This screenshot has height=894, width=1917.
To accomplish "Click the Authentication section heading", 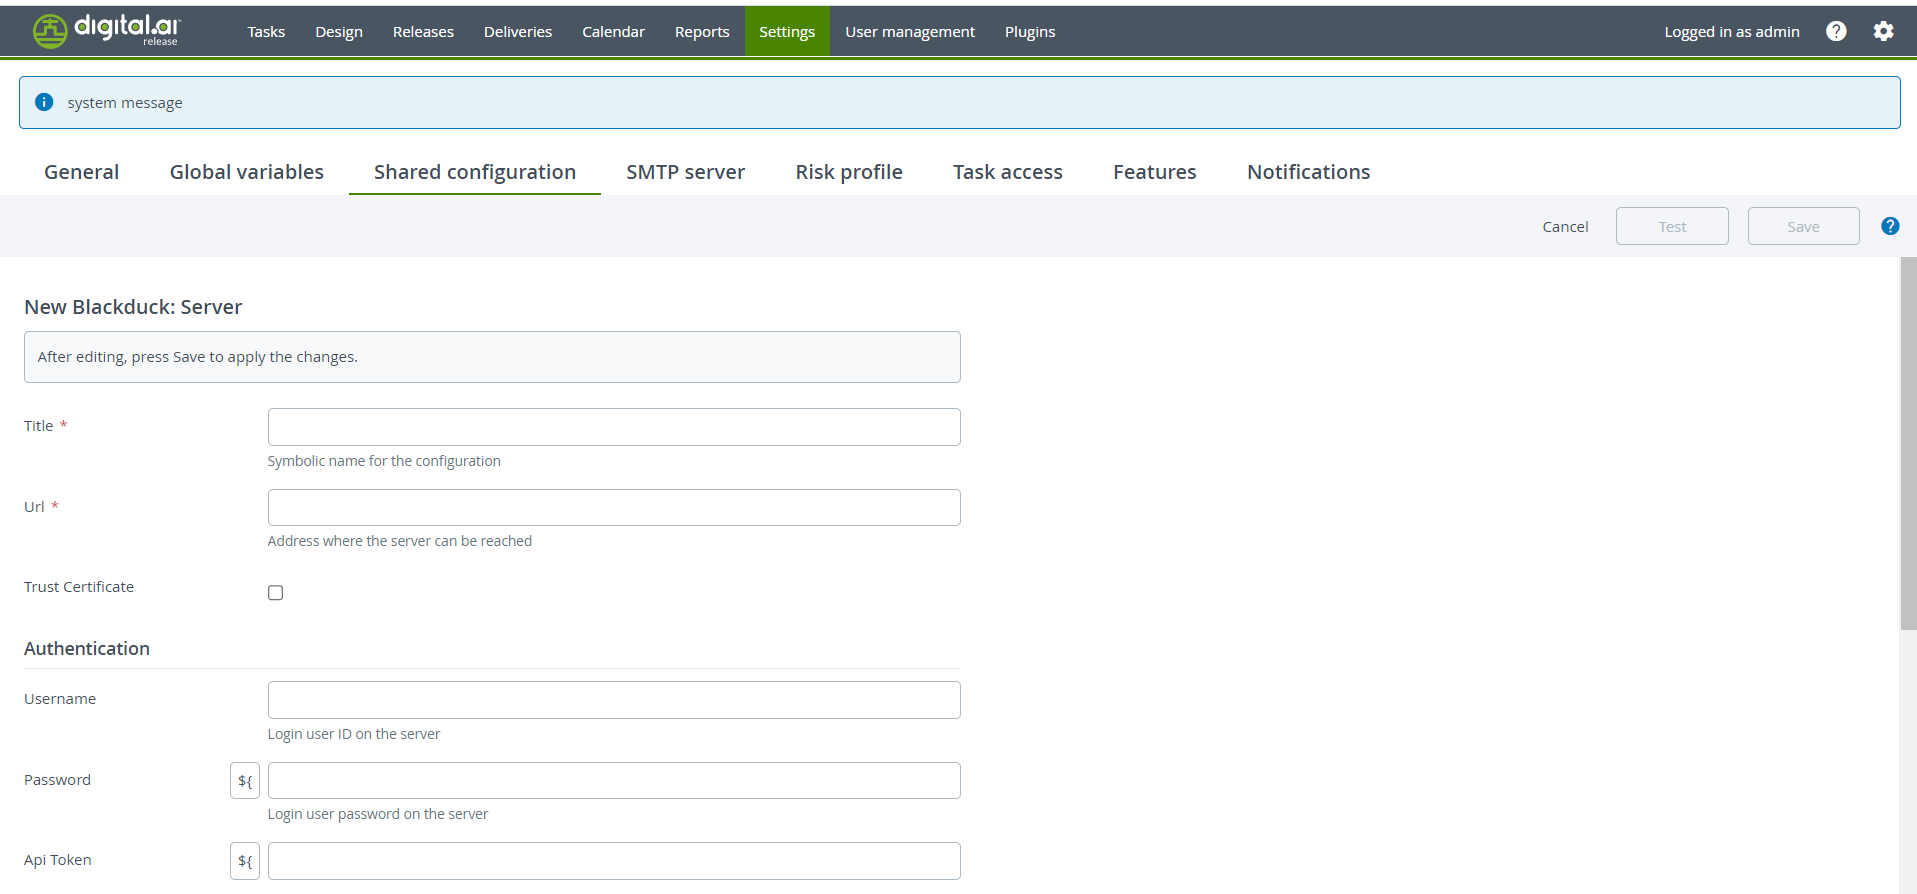I will (87, 649).
